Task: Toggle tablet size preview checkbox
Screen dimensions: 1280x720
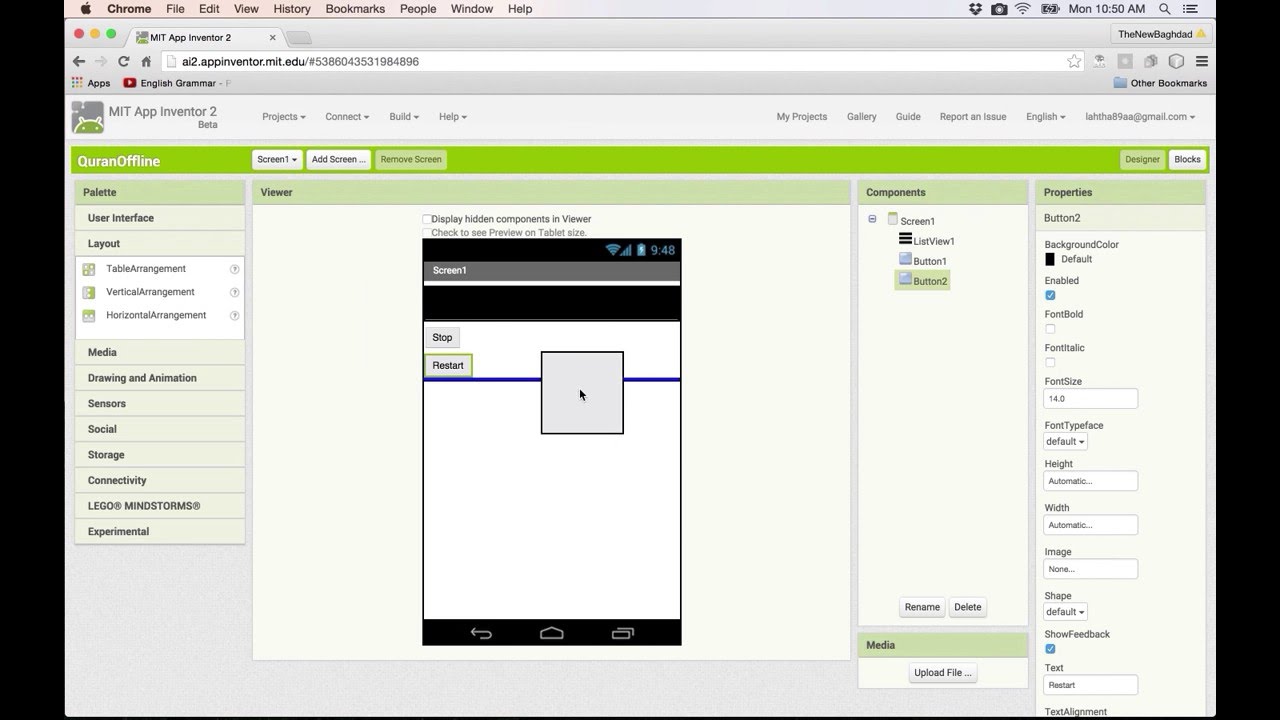Action: 427,233
